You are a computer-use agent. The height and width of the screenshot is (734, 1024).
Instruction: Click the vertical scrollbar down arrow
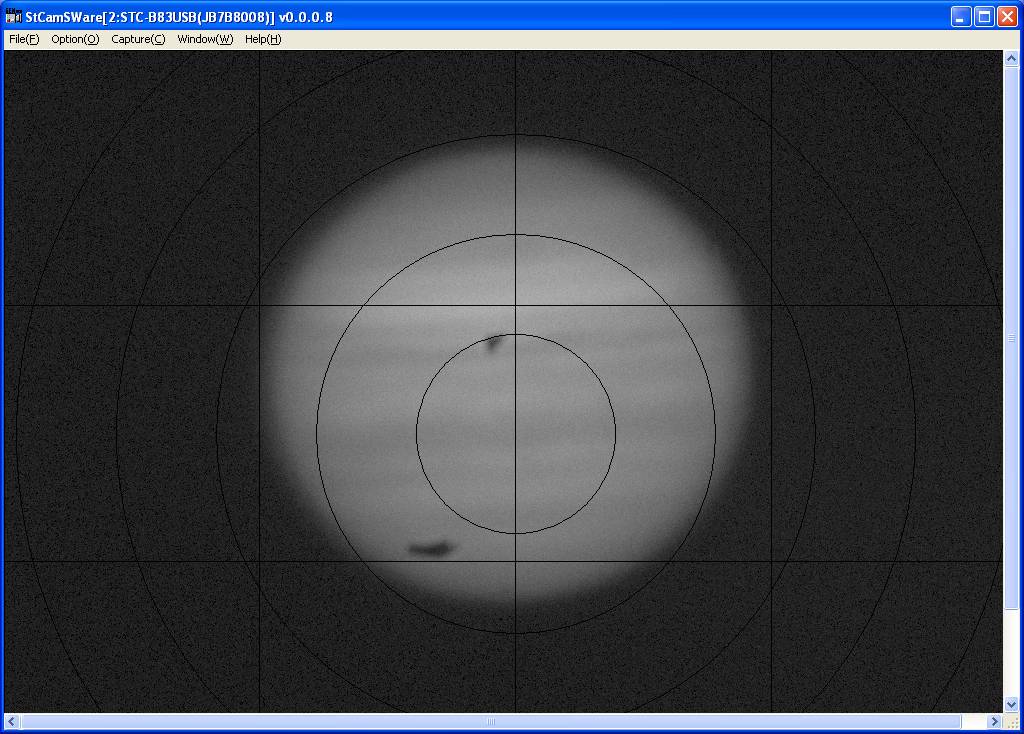tap(1011, 705)
